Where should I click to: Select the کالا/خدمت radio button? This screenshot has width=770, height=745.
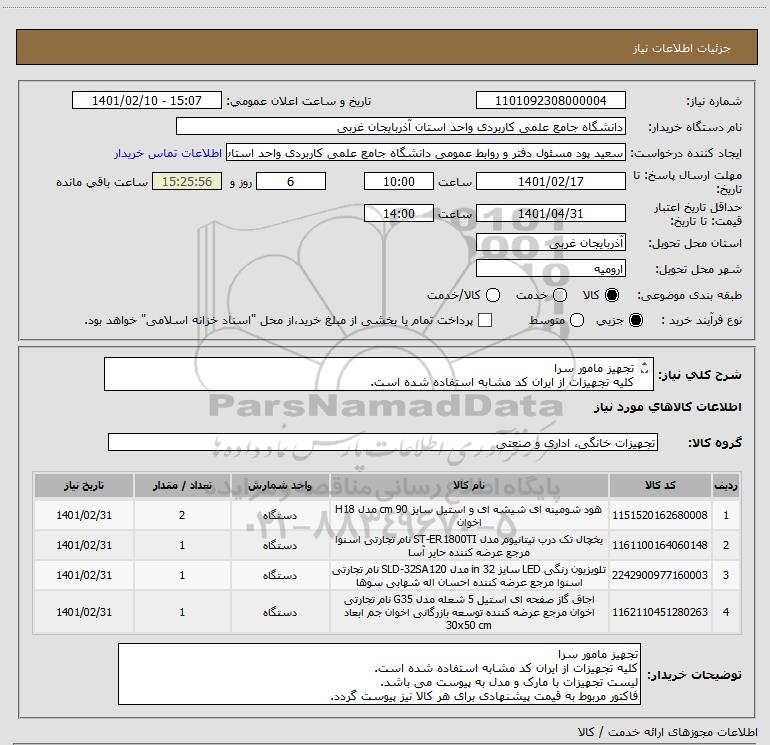click(x=493, y=295)
